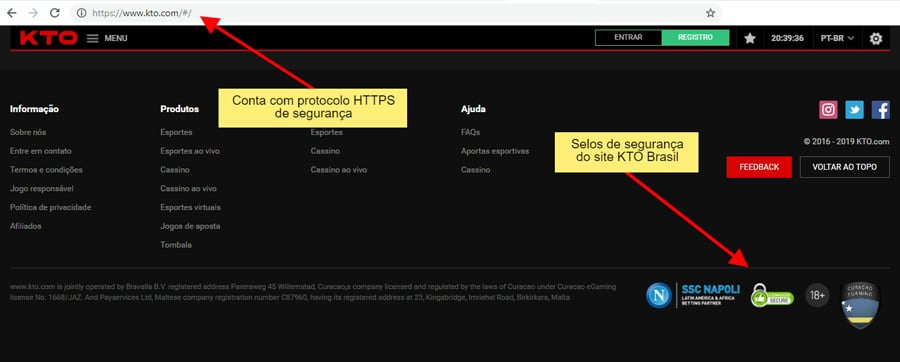
Task: Open Termos e condições link
Action: [46, 170]
